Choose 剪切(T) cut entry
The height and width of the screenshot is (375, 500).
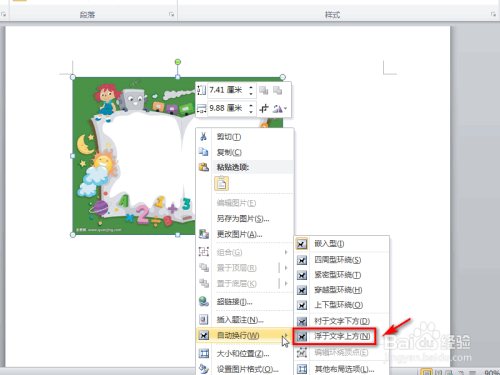pyautogui.click(x=245, y=137)
